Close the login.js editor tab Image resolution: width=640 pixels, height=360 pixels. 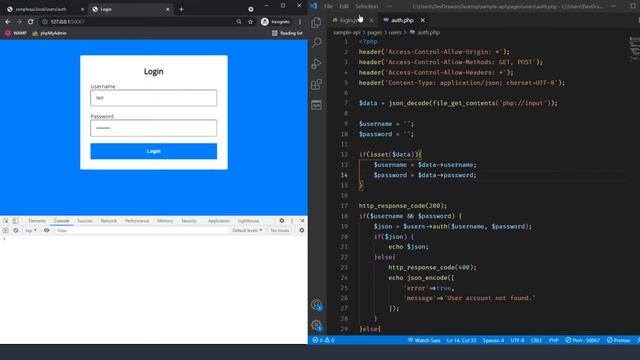371,20
